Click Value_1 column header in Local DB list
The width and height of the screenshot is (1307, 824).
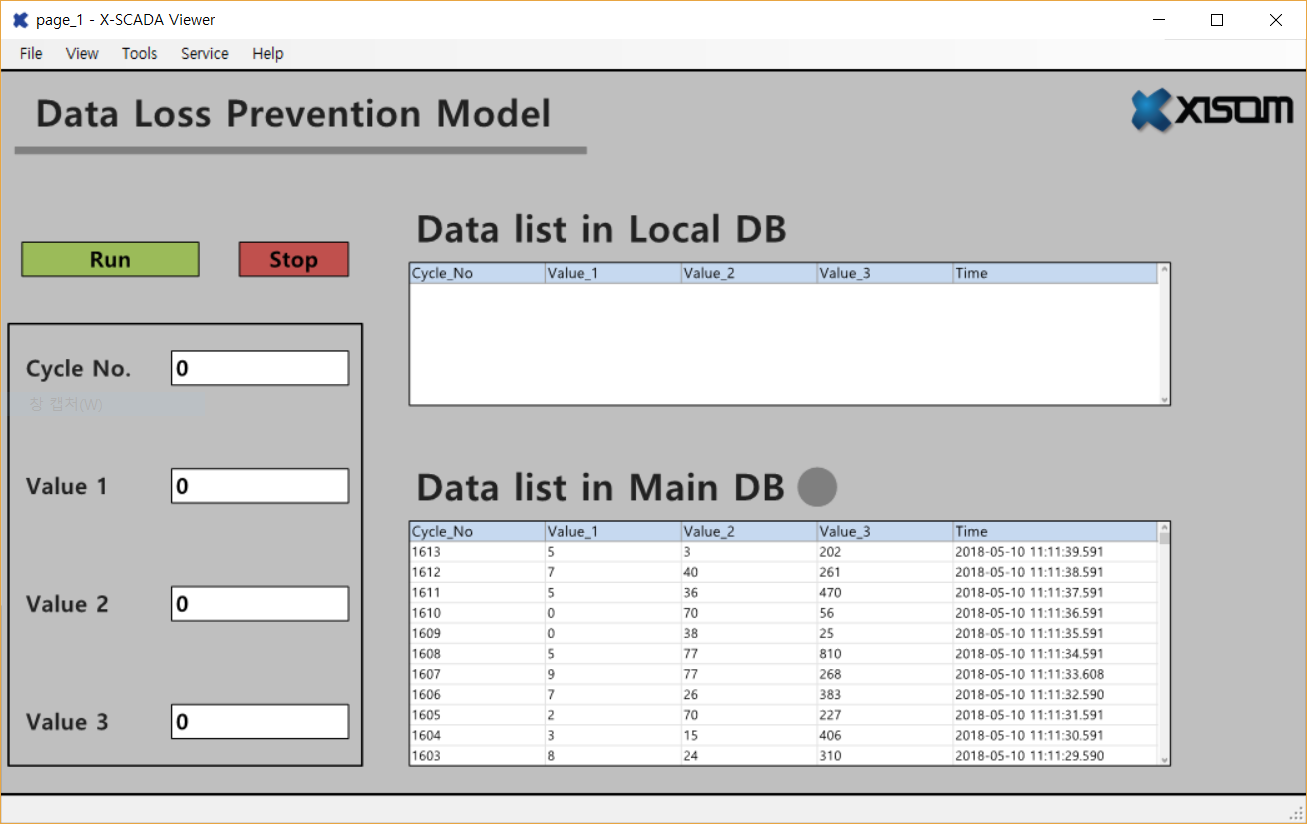tap(613, 273)
